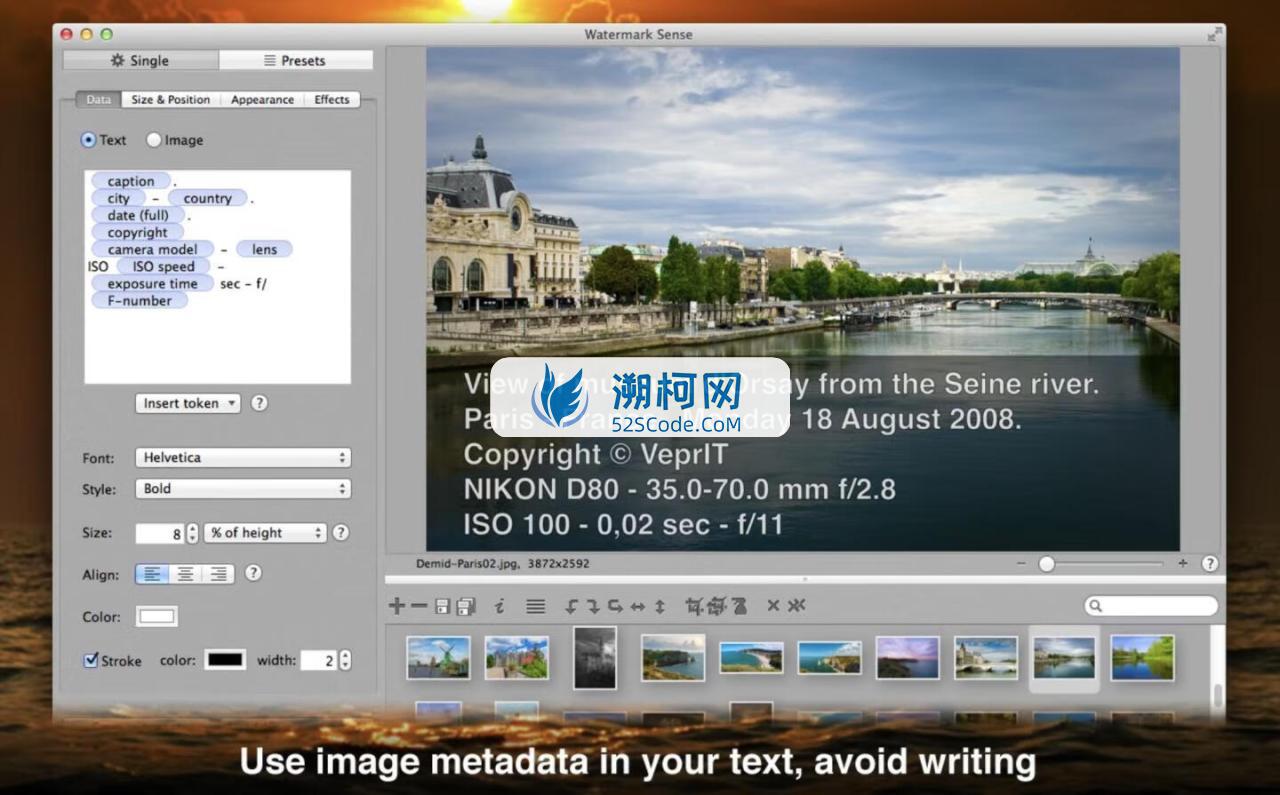Click the stamp icon after crop icons
This screenshot has height=795, width=1280.
739,606
